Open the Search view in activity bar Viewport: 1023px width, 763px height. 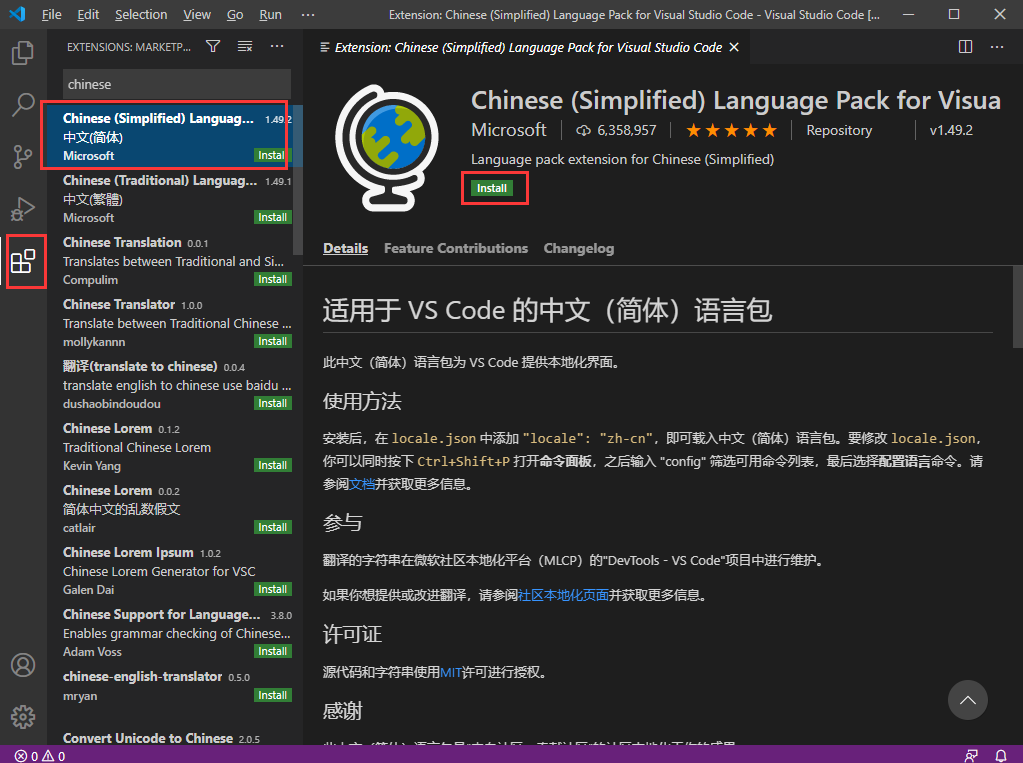click(23, 105)
